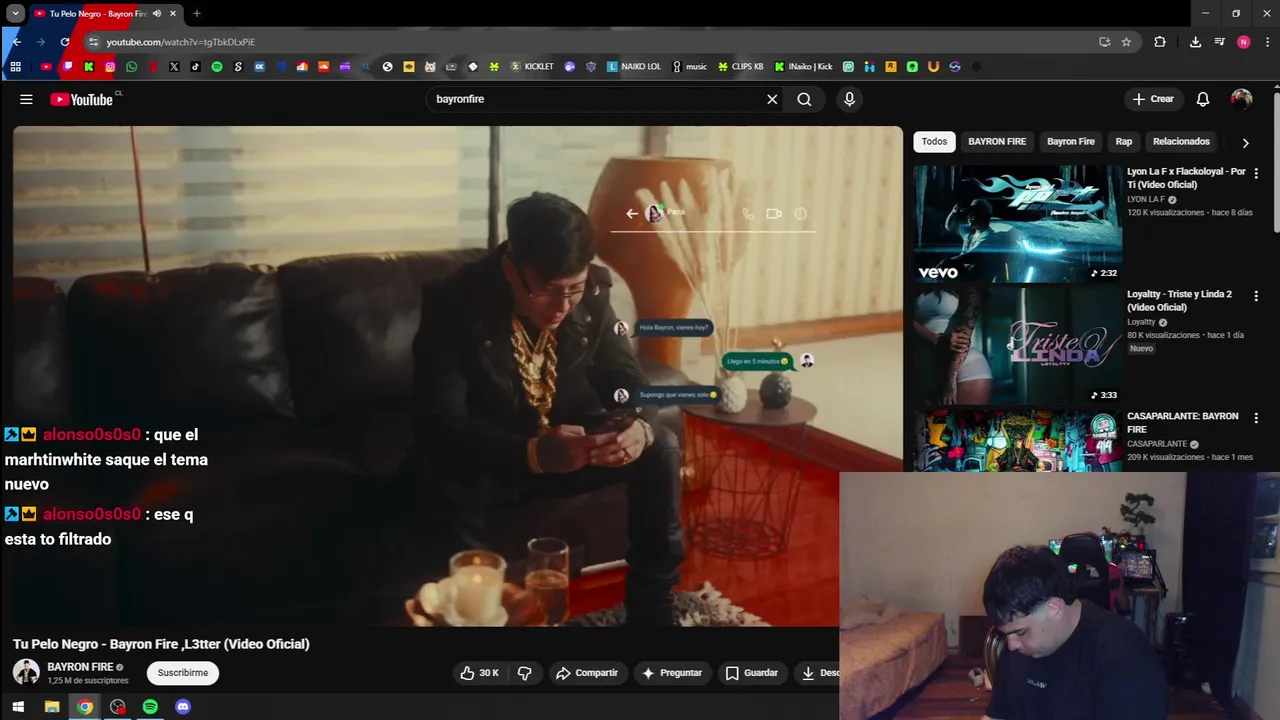Select the BAYRON FIRE uppercase chip
The image size is (1280, 720).
point(997,141)
